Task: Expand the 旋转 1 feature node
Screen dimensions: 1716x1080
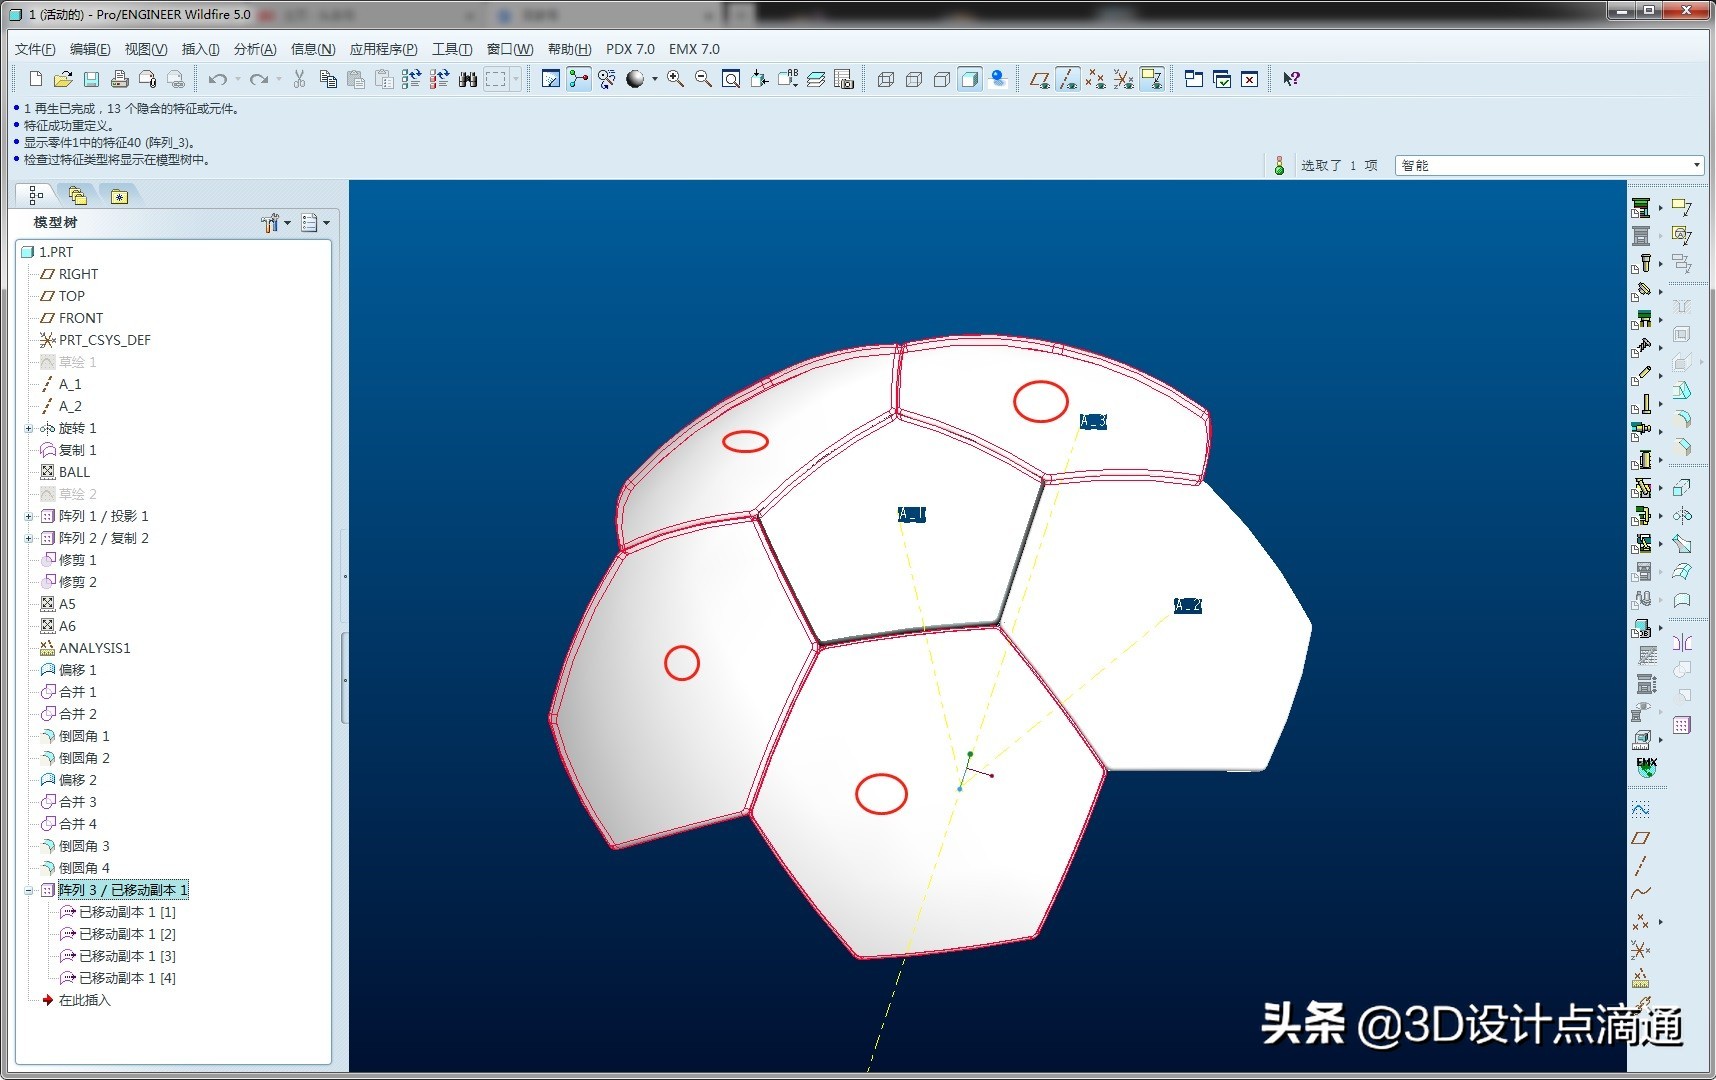Action: point(29,428)
